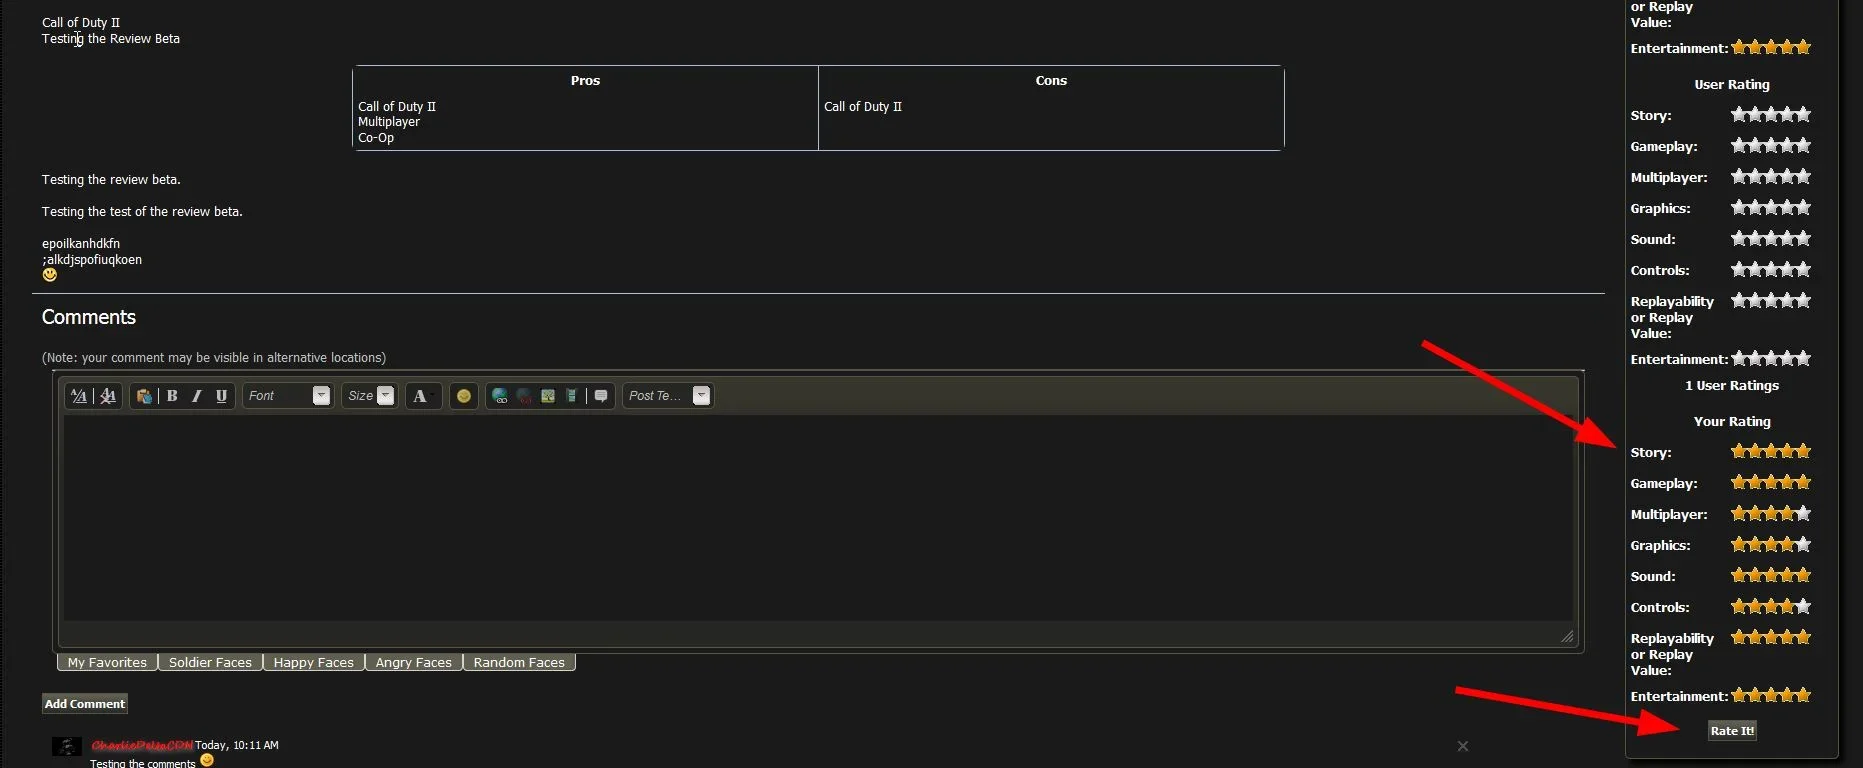The width and height of the screenshot is (1863, 768).
Task: Remove text formatting in comment editor
Action: click(108, 396)
